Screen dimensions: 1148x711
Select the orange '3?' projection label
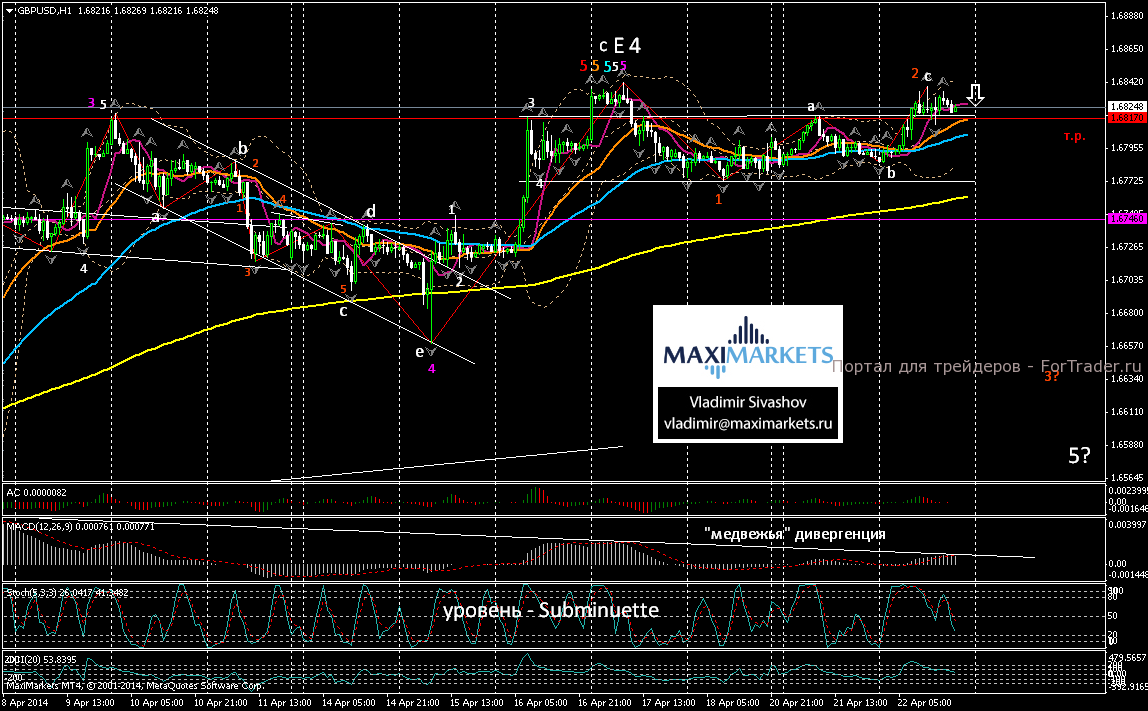pos(1051,376)
